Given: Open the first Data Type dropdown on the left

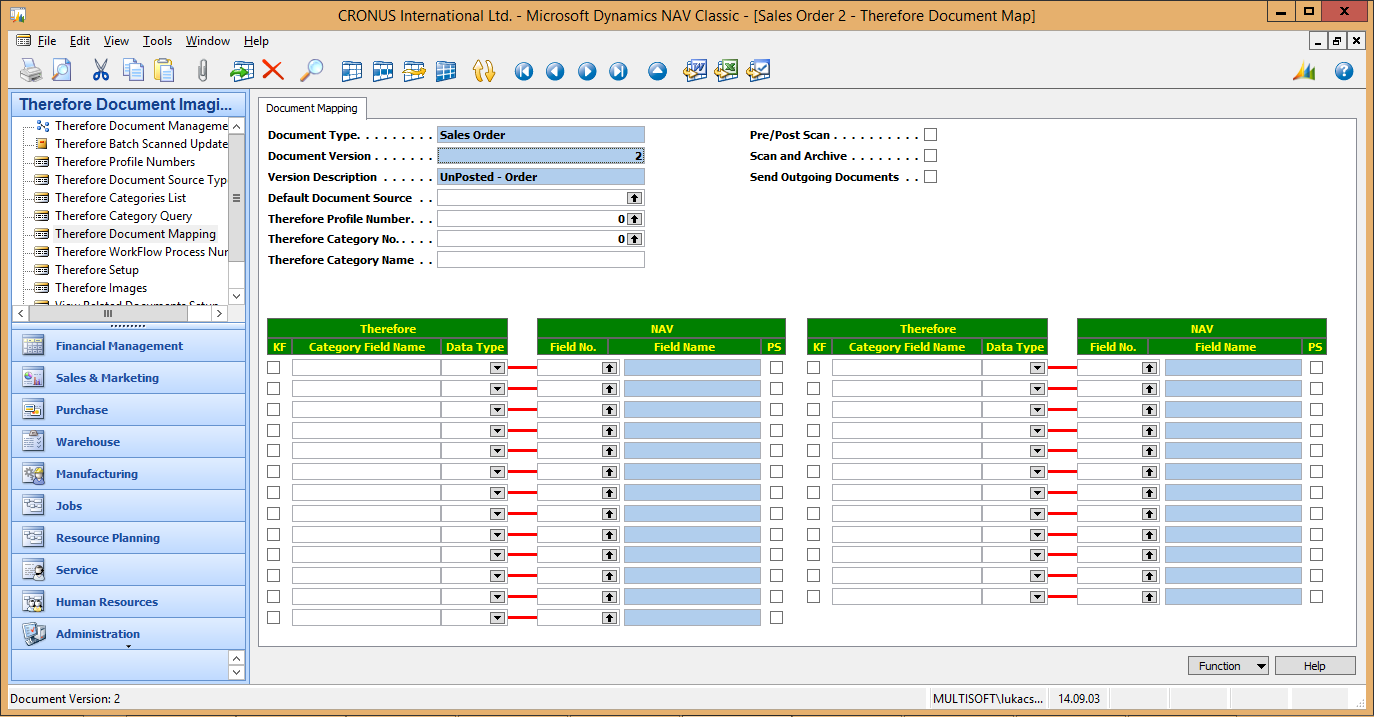Looking at the screenshot, I should point(497,368).
